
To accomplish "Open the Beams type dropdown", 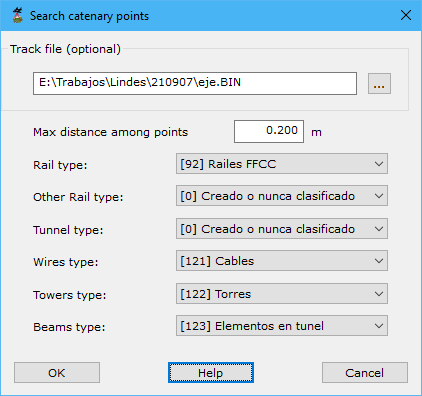I will 282,326.
